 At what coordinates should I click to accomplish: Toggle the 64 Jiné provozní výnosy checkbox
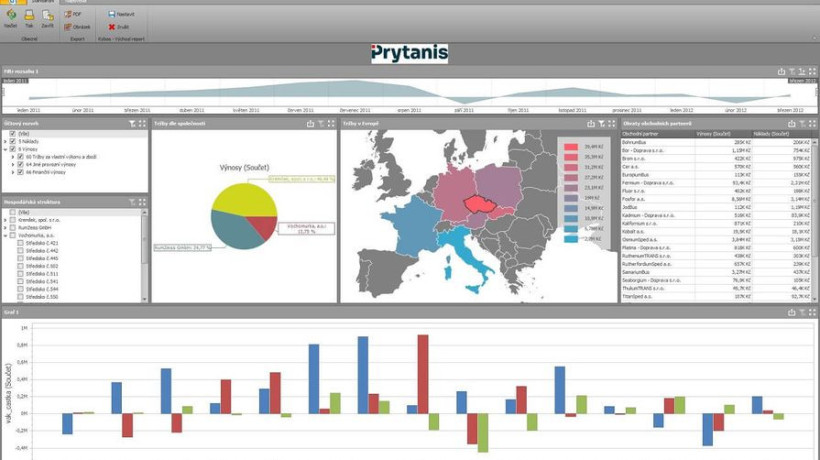(18, 164)
